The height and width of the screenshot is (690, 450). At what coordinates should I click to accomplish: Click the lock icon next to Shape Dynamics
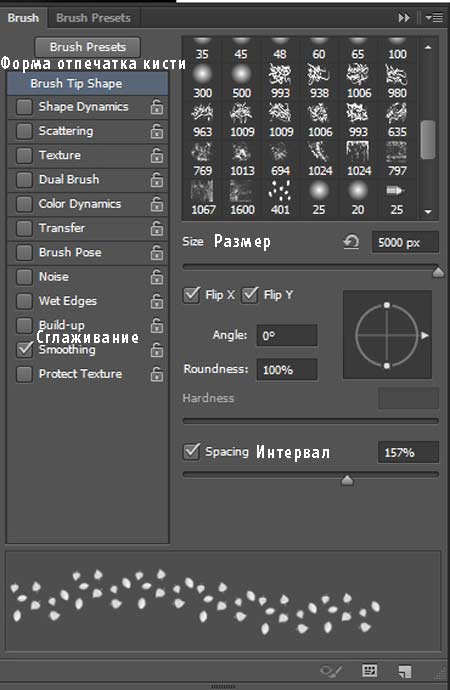tap(157, 107)
